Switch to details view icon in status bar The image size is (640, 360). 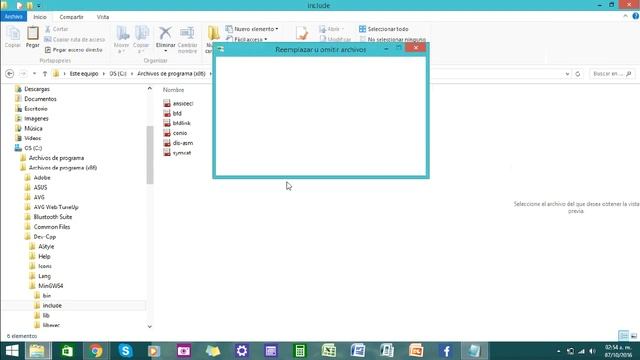click(x=623, y=336)
